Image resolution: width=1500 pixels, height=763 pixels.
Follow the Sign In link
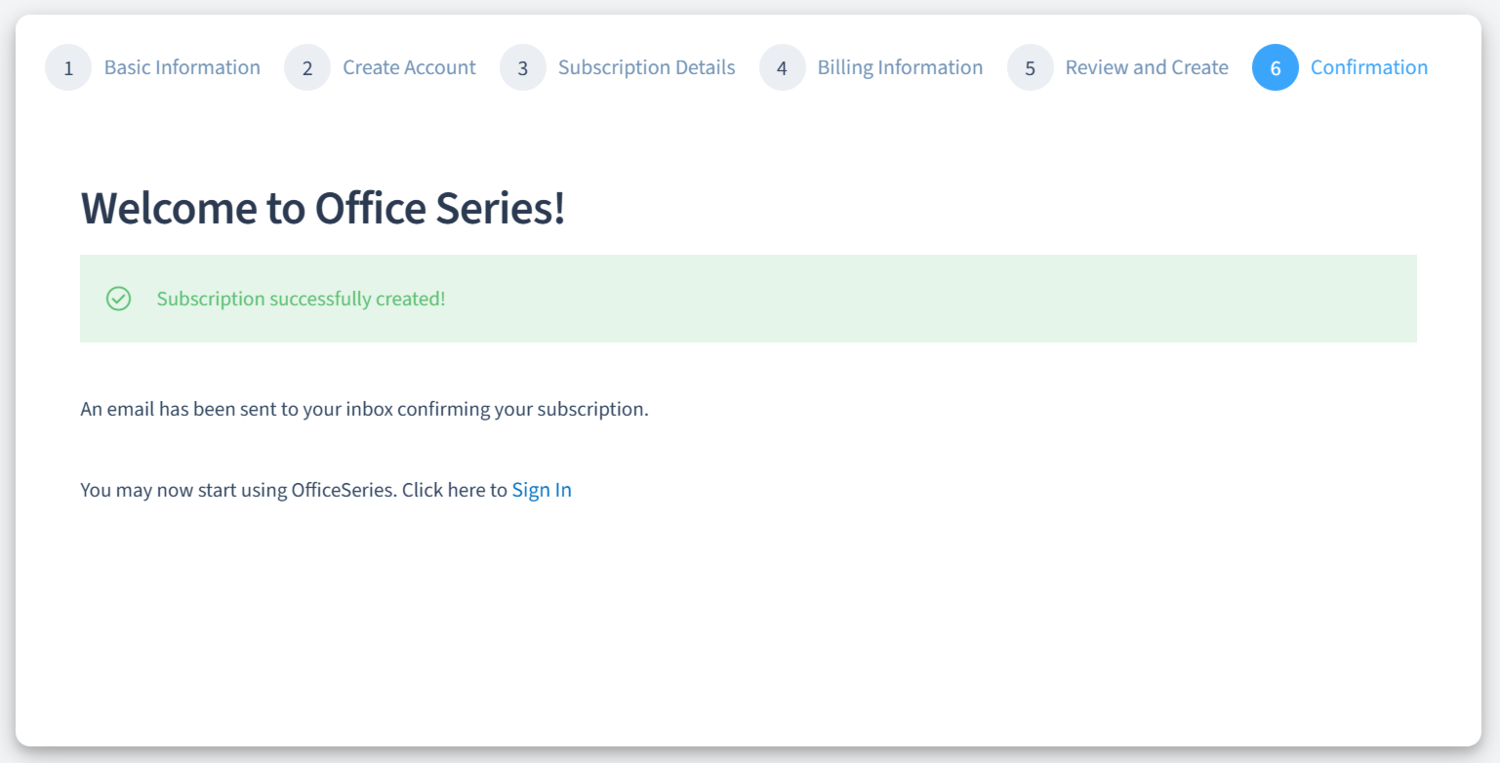coord(541,490)
